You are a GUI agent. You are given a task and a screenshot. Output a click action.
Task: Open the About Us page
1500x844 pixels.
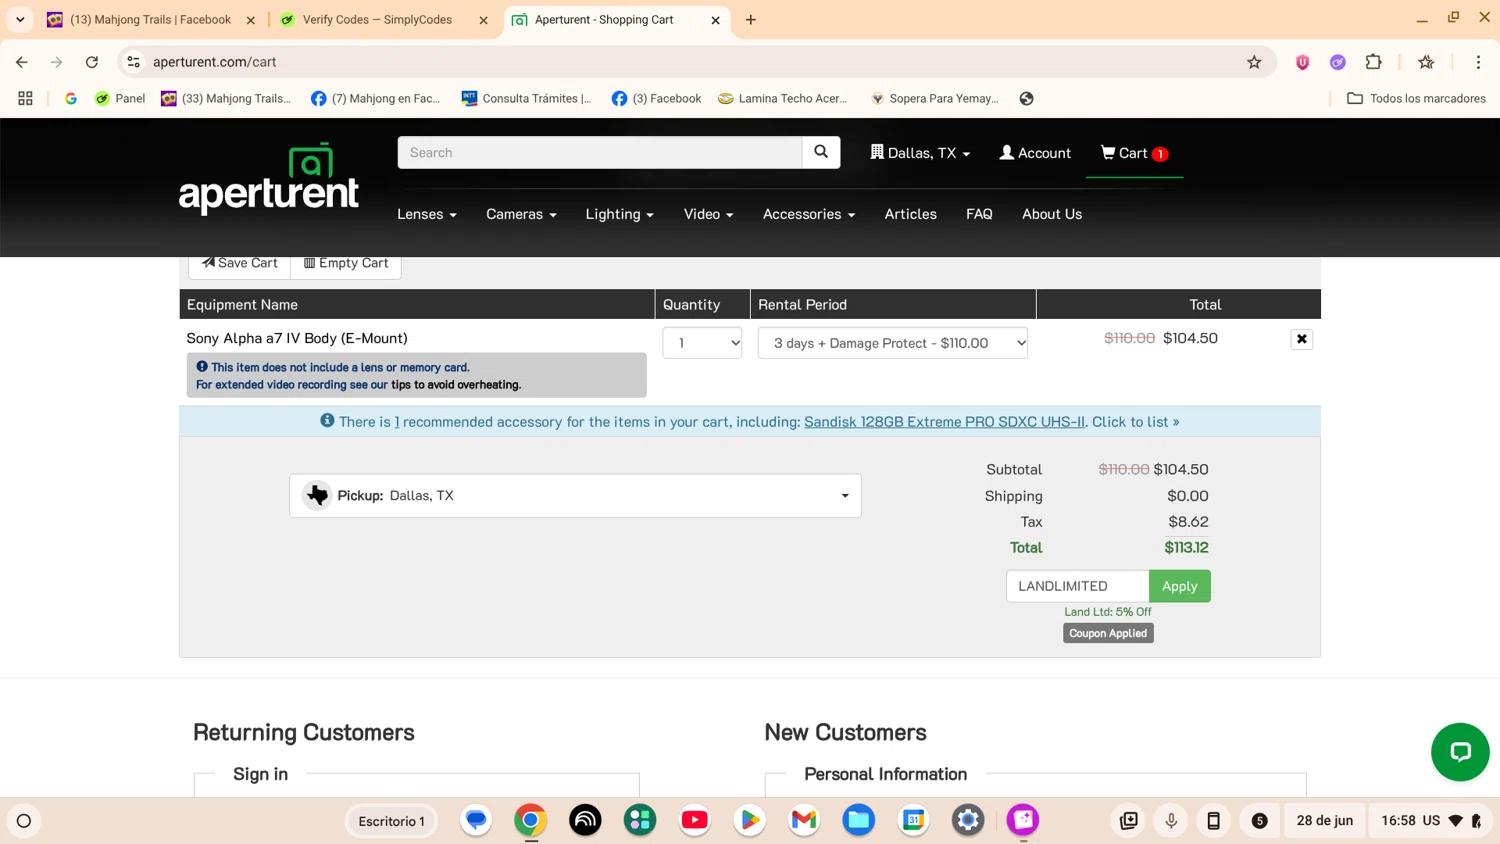click(1052, 214)
